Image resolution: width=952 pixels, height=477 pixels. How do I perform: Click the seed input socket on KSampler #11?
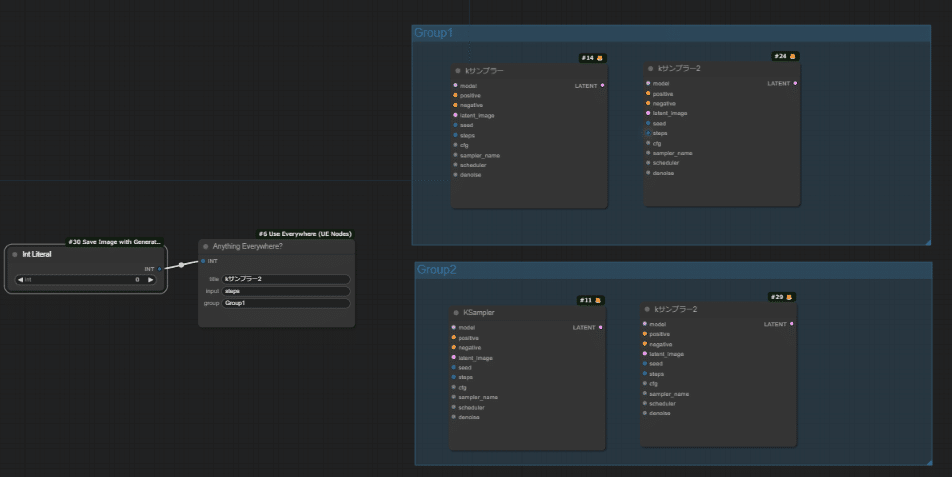(x=454, y=367)
